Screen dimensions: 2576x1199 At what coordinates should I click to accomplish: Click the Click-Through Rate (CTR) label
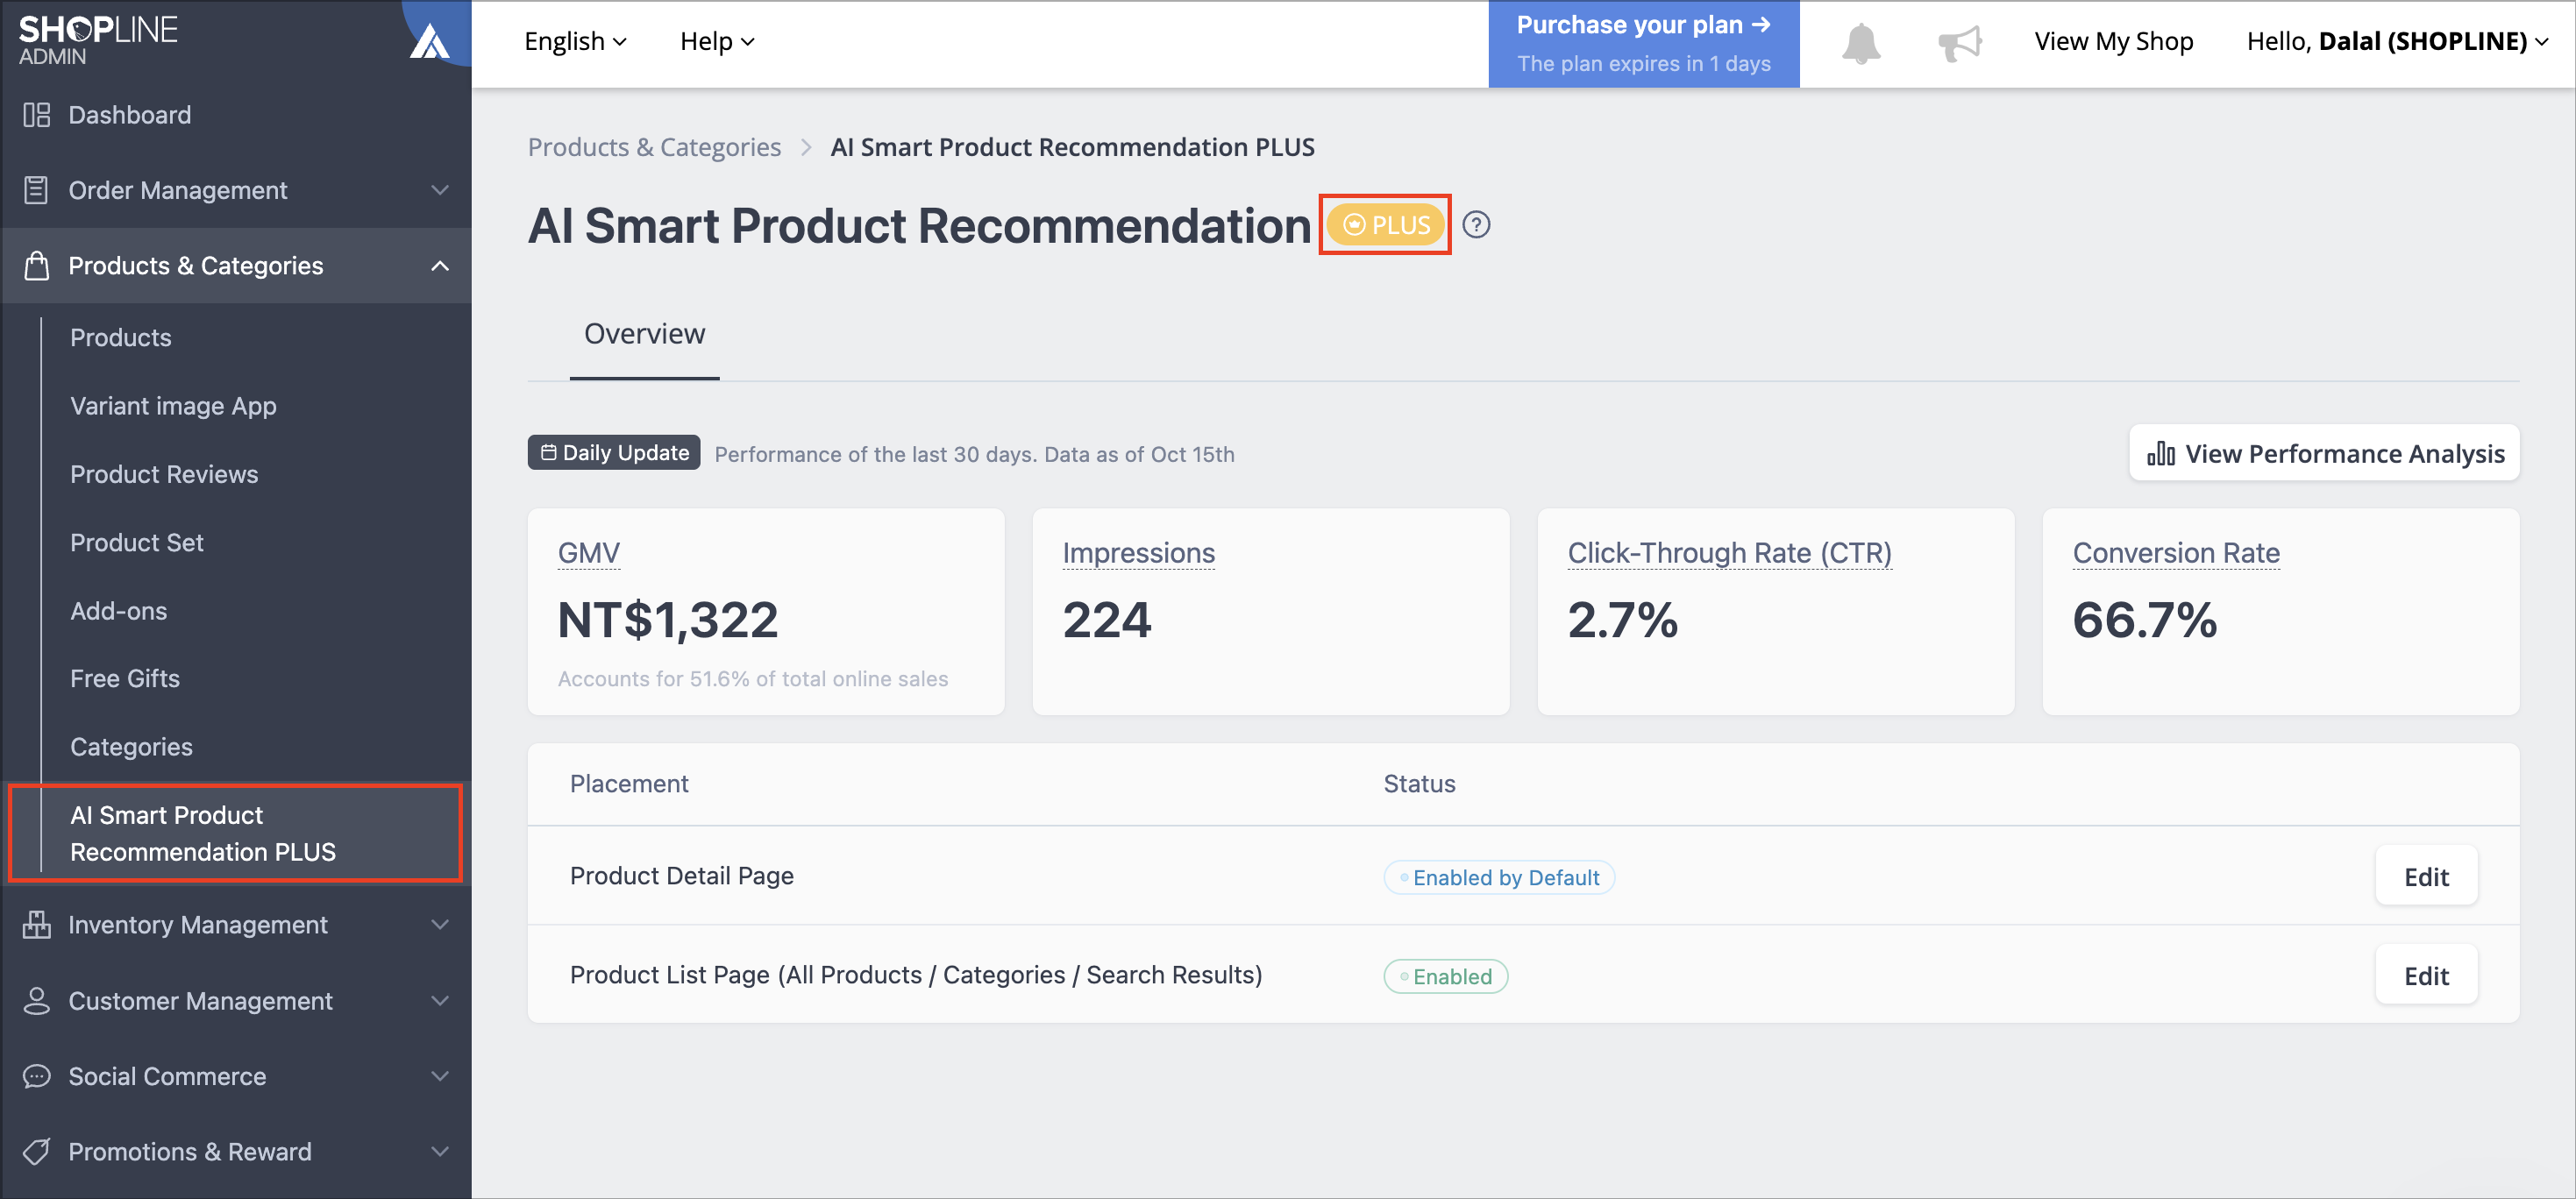1729,553
